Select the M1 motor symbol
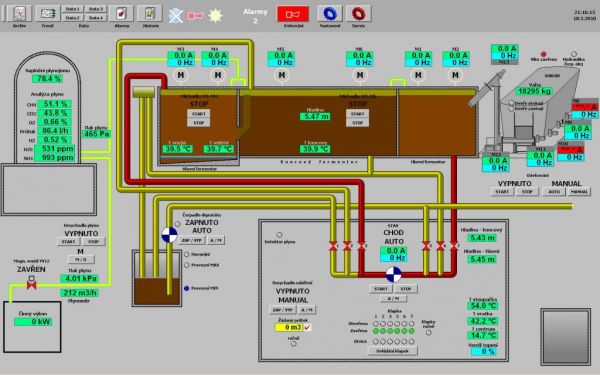 pyautogui.click(x=418, y=75)
